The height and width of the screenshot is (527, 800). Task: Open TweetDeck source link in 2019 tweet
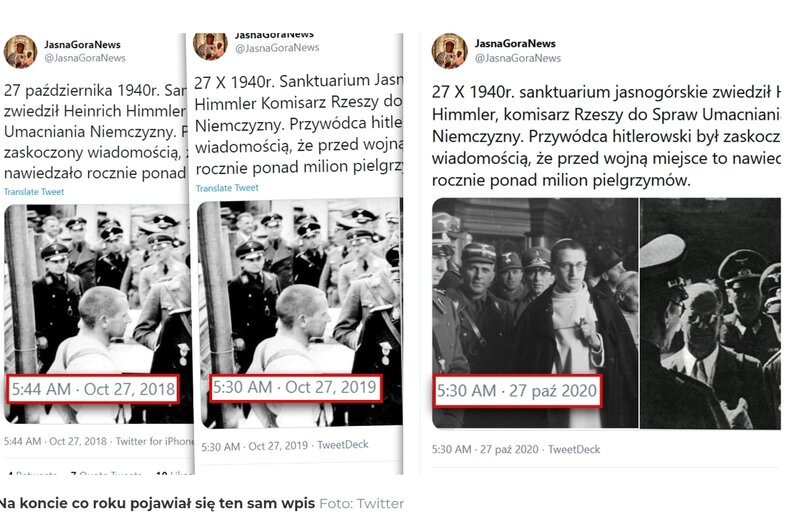point(343,445)
